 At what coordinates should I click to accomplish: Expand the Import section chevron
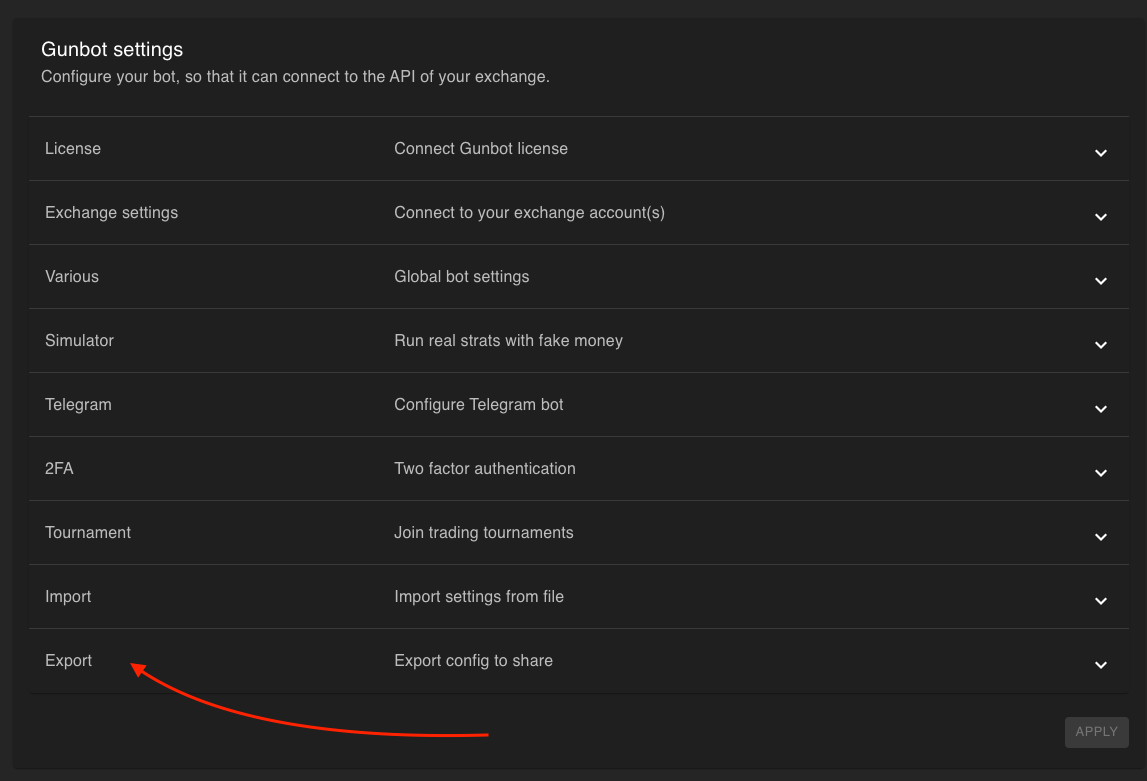coord(1100,601)
